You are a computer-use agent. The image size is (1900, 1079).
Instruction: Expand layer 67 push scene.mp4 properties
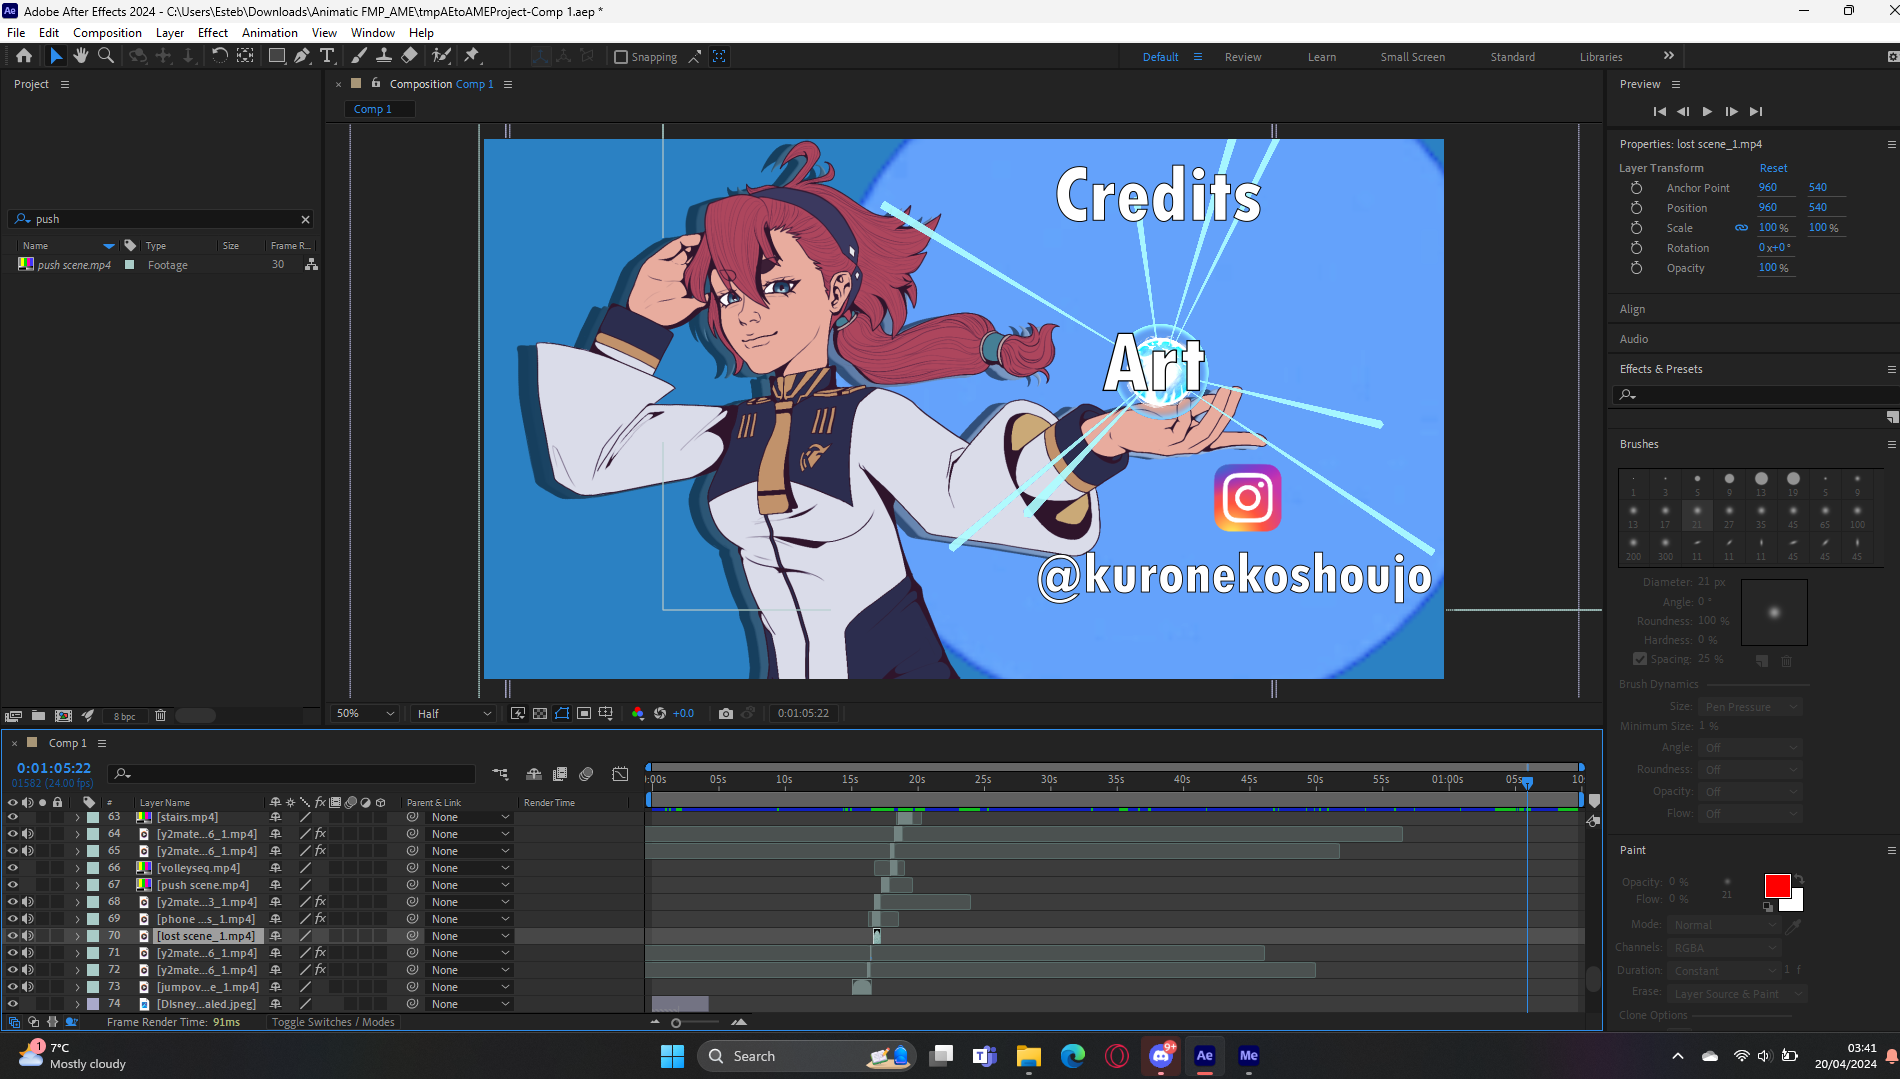[x=77, y=885]
